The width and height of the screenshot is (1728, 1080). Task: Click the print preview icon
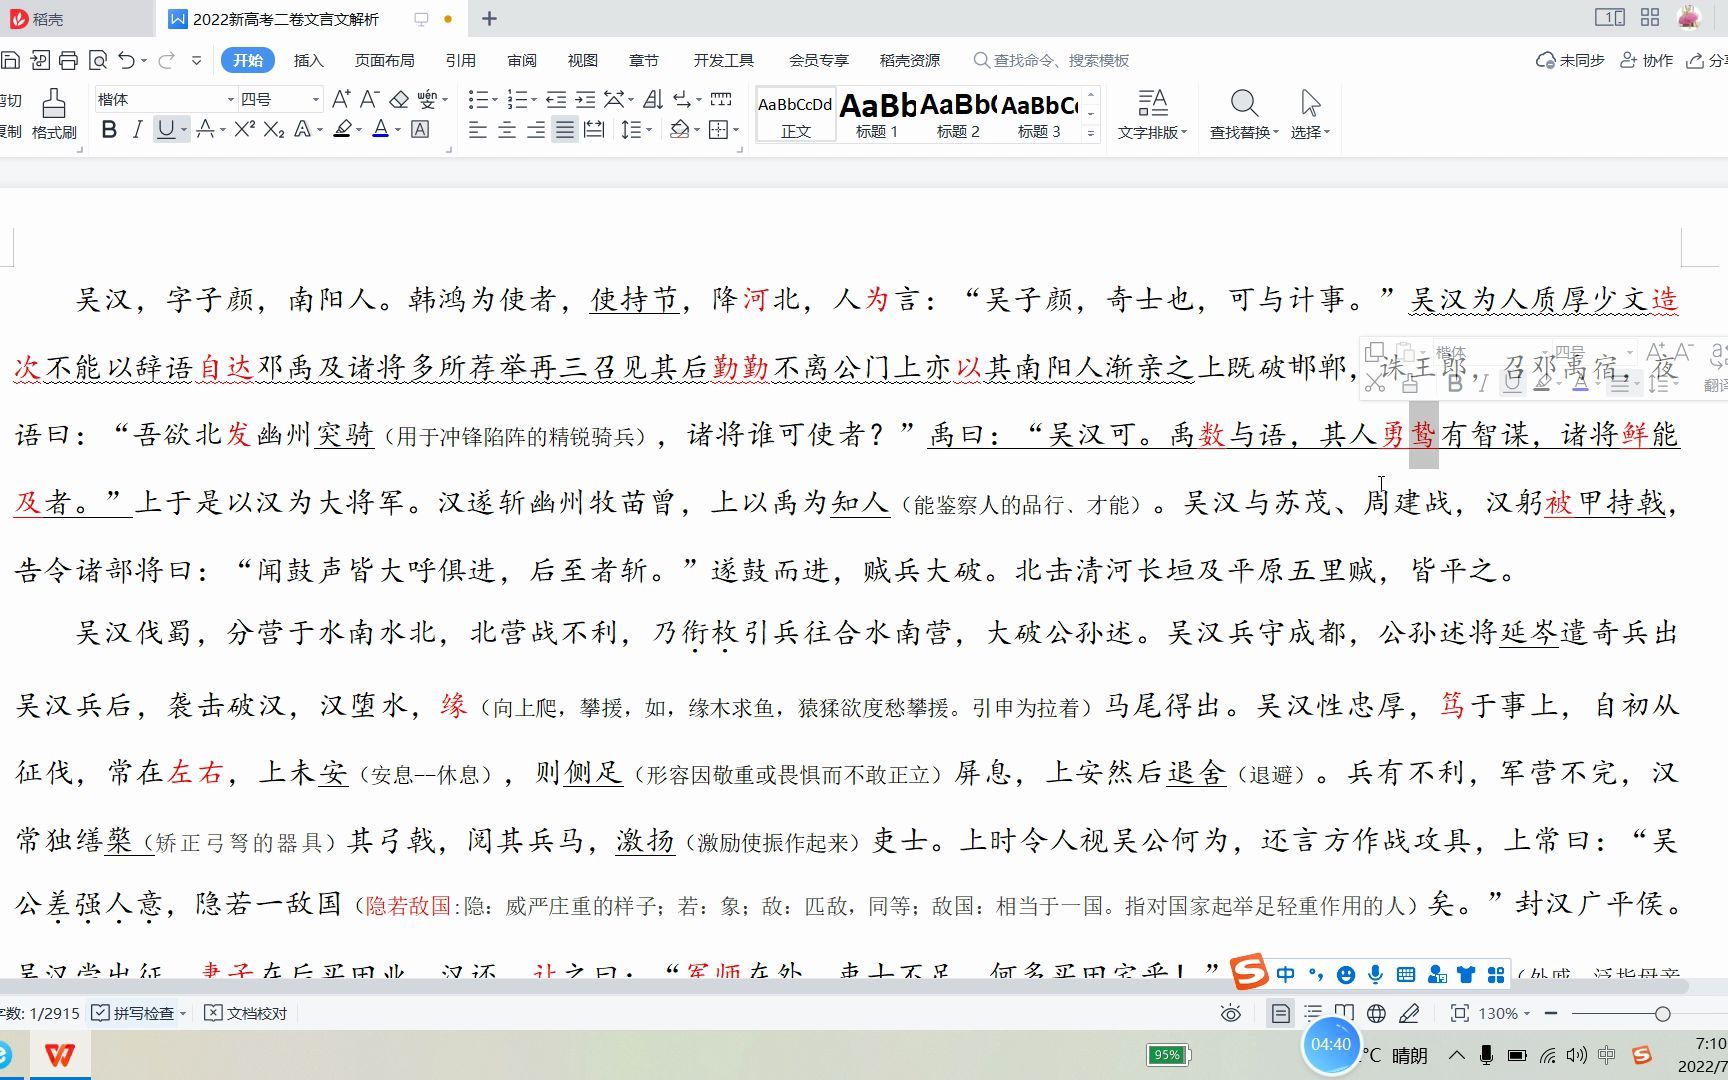tap(97, 61)
